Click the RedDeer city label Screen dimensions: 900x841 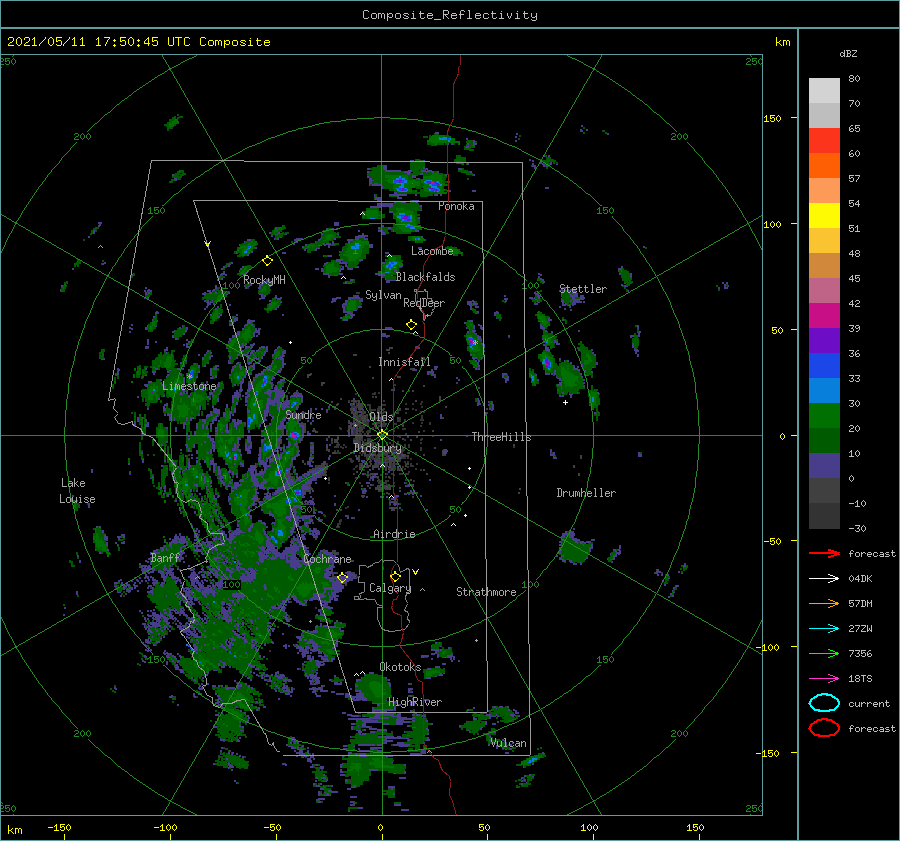424,303
